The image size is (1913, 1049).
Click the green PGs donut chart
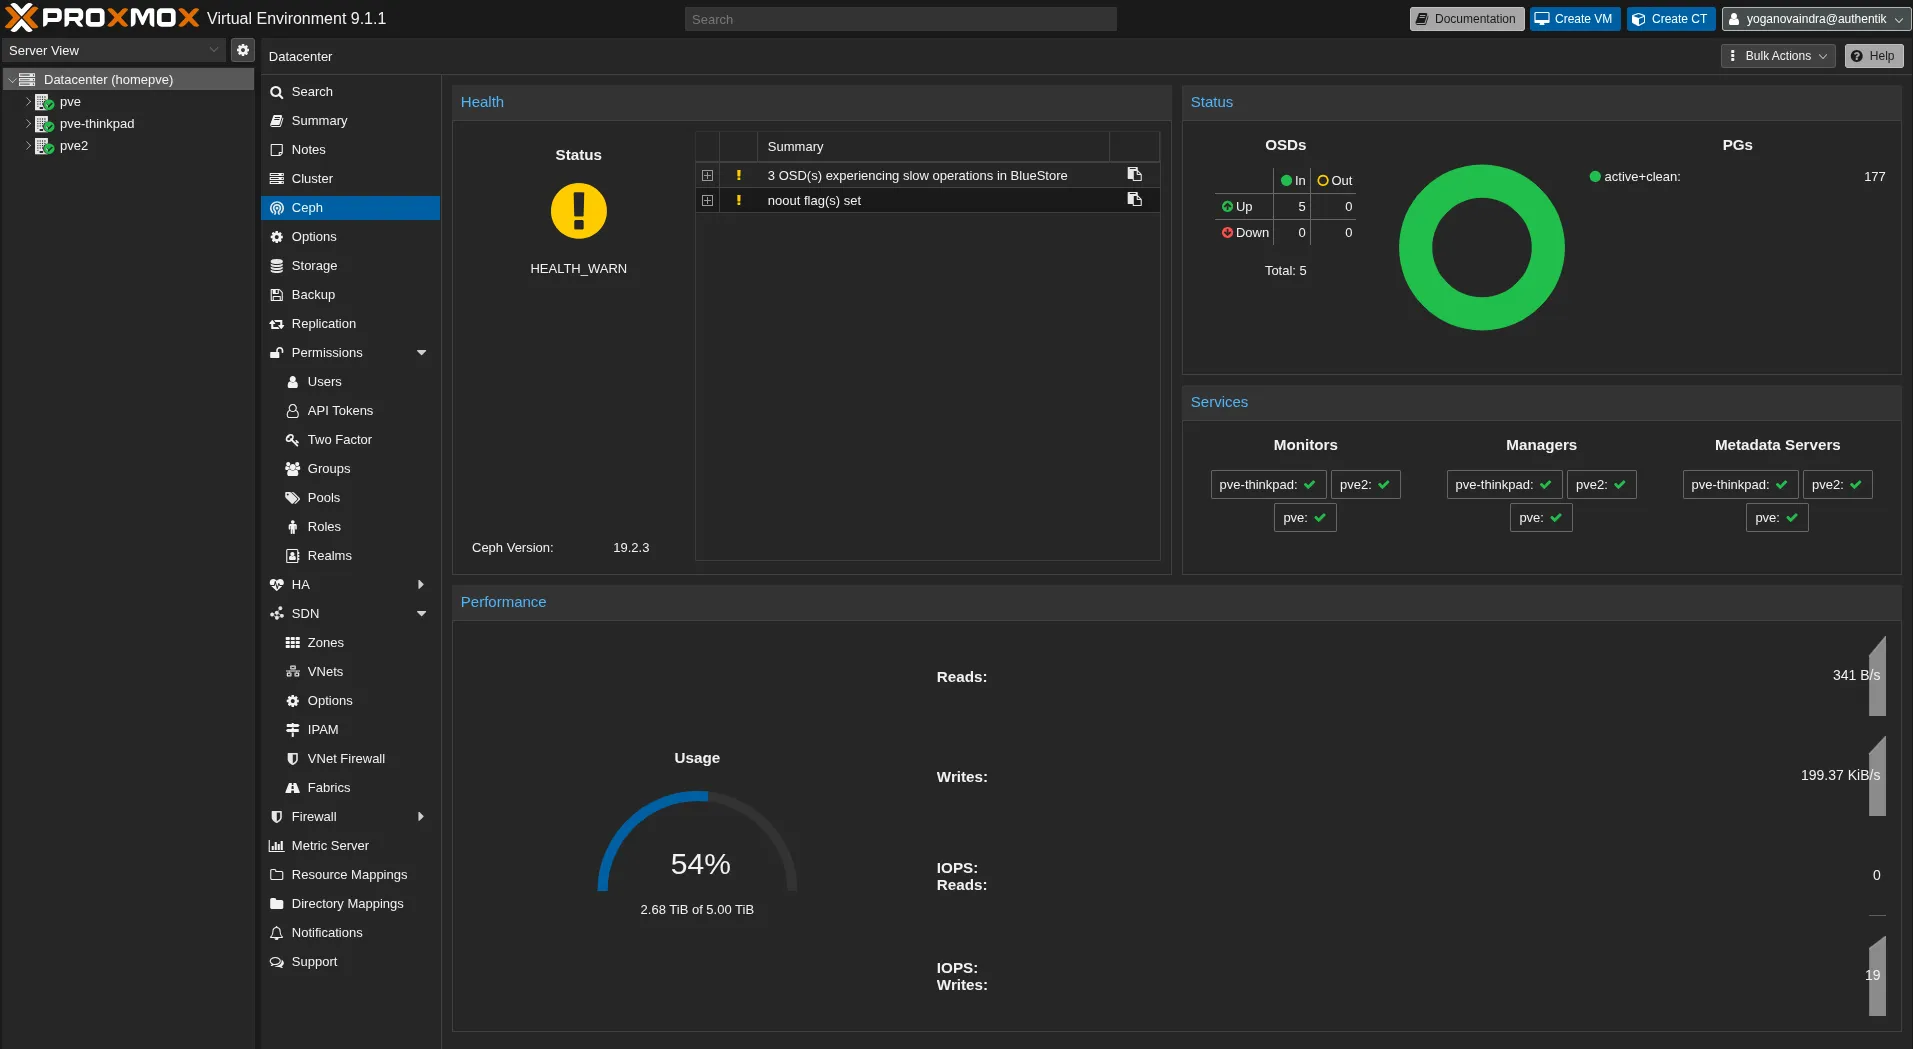pyautogui.click(x=1481, y=247)
